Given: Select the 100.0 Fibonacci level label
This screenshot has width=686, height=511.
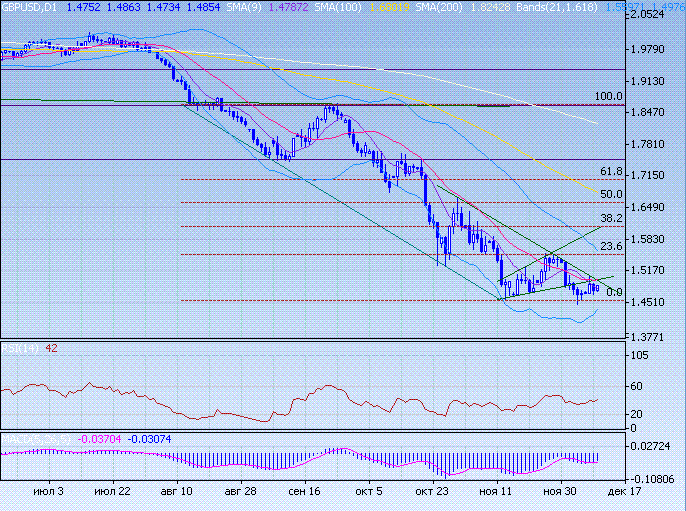Looking at the screenshot, I should 608,97.
